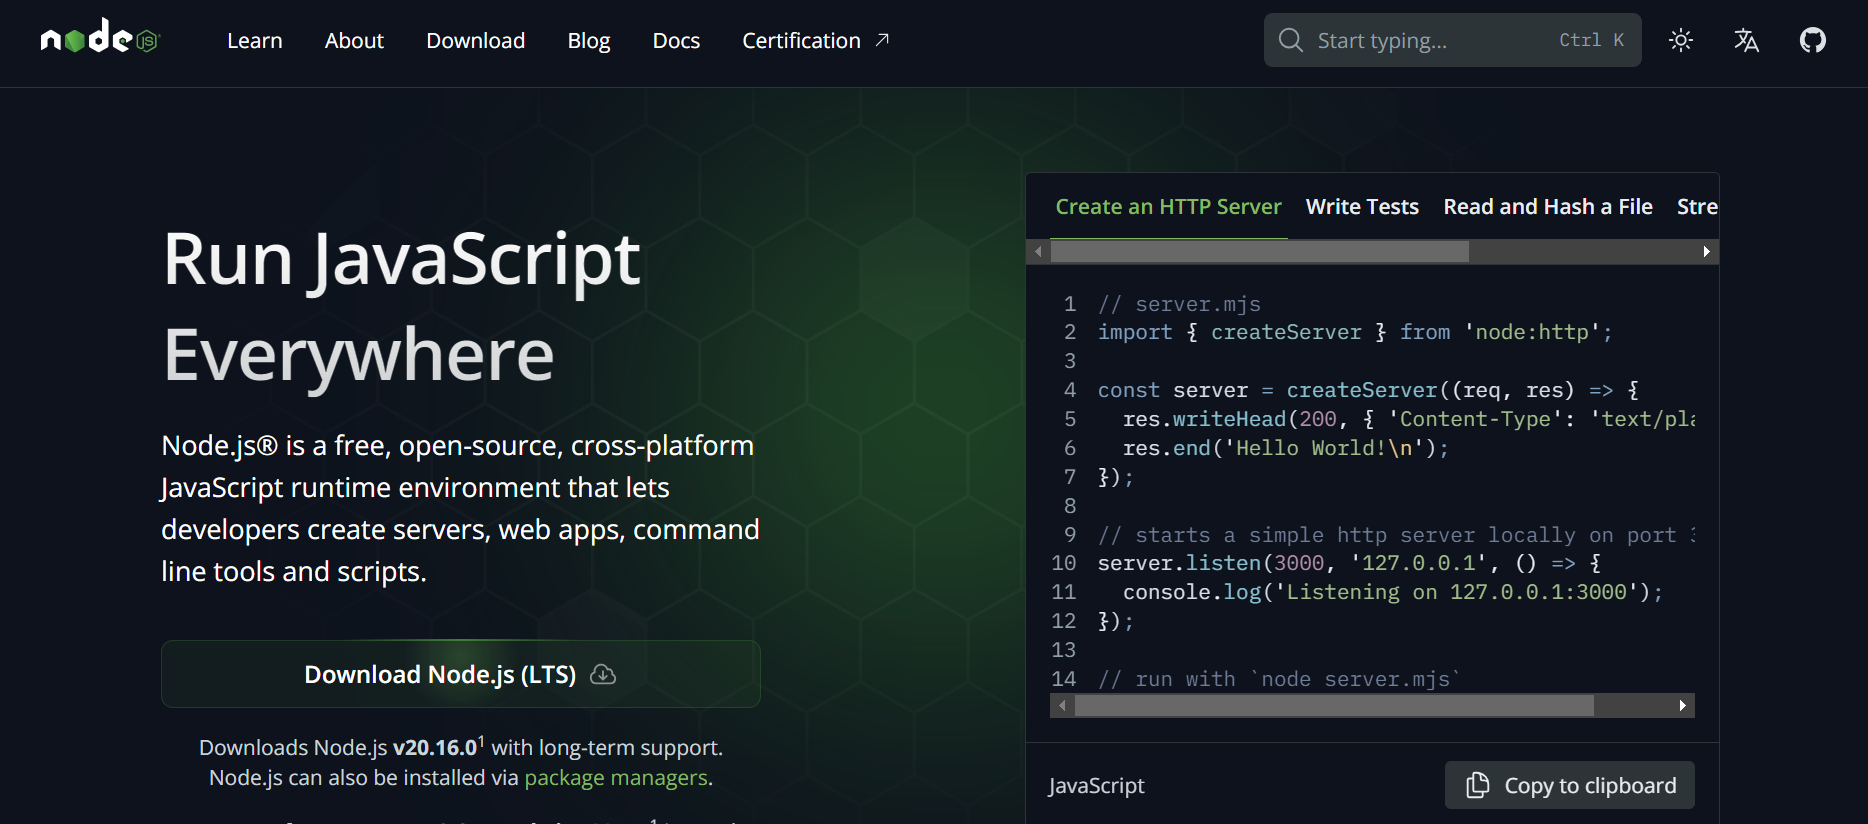Select the Create an HTTP Server tab

(1168, 207)
